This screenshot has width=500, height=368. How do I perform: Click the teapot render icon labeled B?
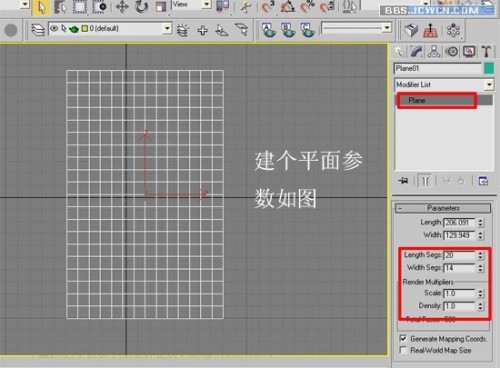288,30
